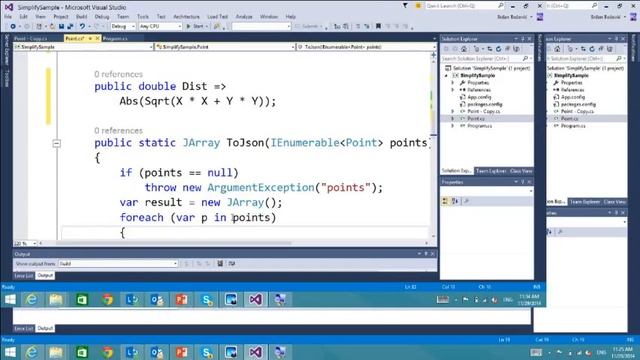640x360 pixels.
Task: Open the SimplifySample project navigation dropdown
Action: (83, 47)
